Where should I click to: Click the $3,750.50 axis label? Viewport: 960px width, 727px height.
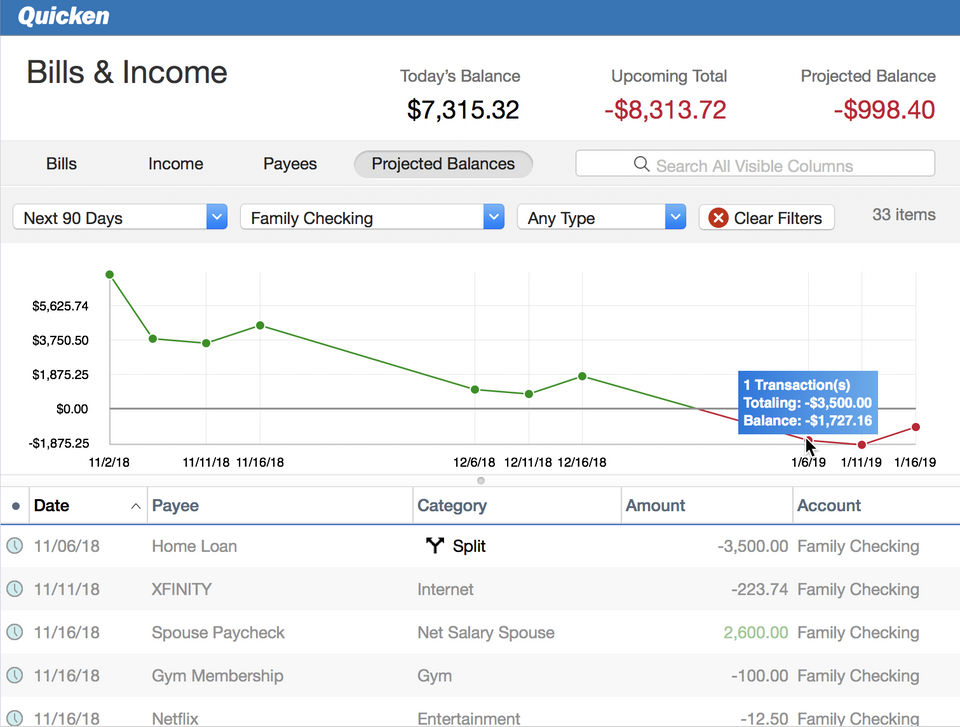point(60,340)
